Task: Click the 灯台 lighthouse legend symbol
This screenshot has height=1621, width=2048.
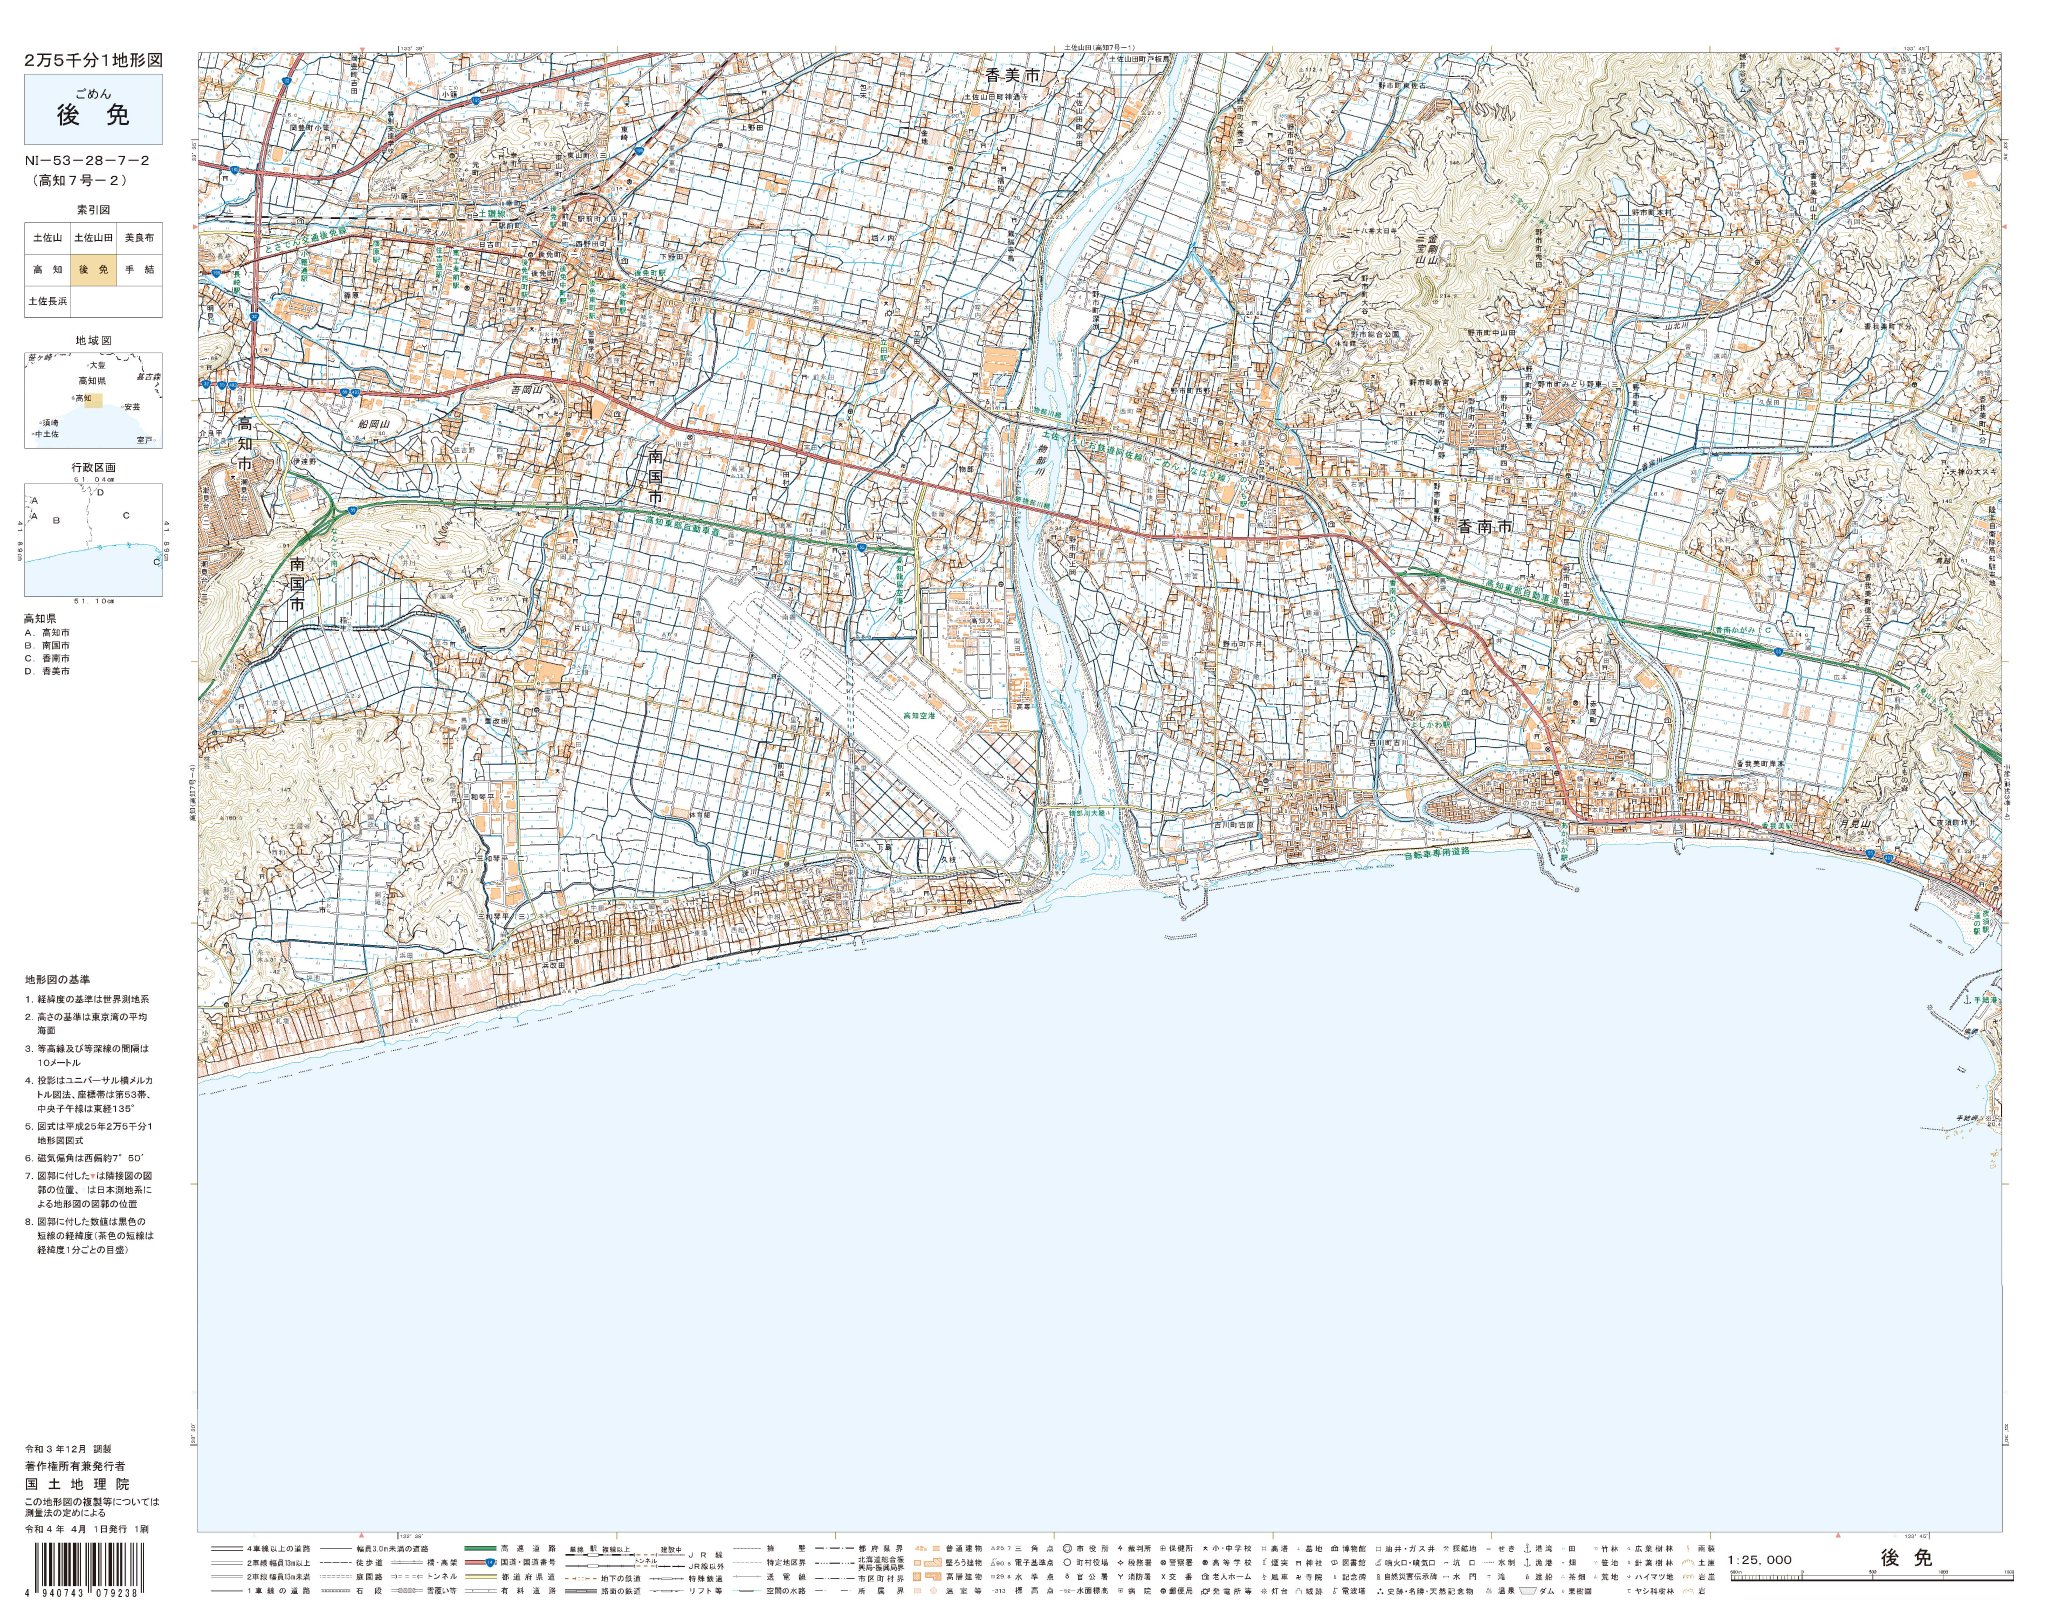Action: point(1263,1591)
